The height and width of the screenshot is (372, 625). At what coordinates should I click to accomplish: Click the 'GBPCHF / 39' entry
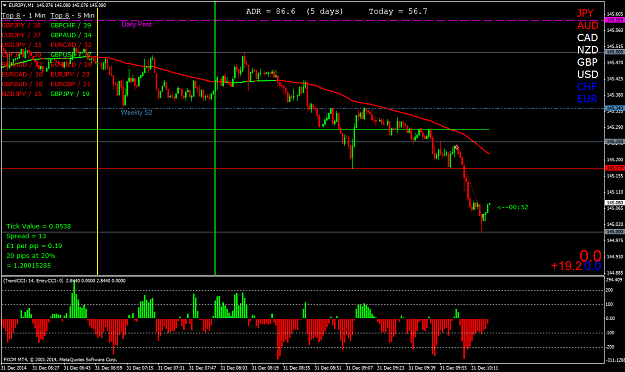(71, 25)
